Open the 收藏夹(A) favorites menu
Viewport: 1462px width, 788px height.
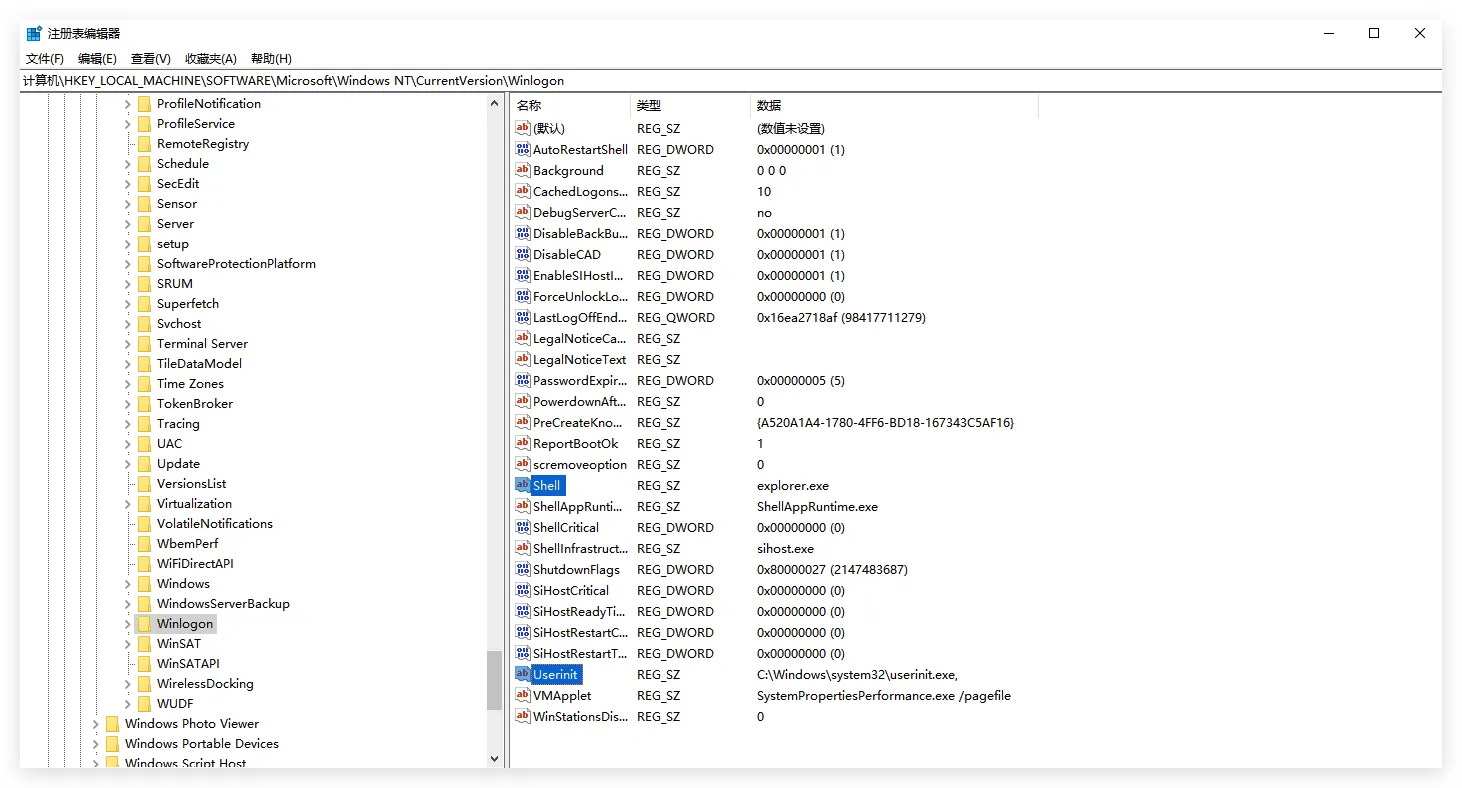[210, 59]
